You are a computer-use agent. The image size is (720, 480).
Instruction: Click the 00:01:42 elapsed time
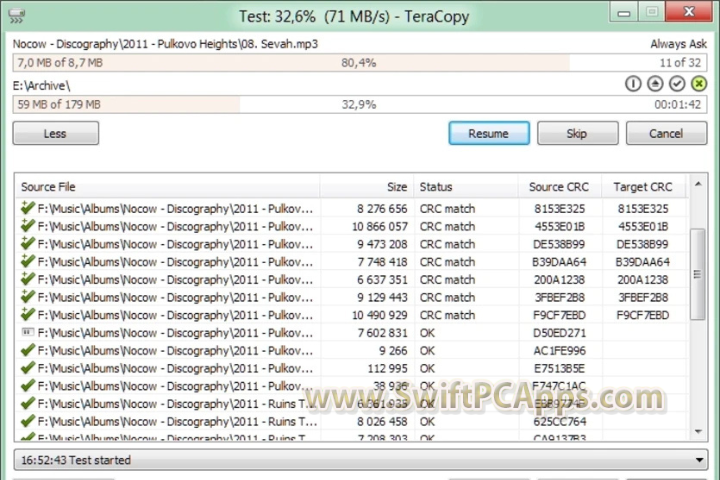[678, 104]
